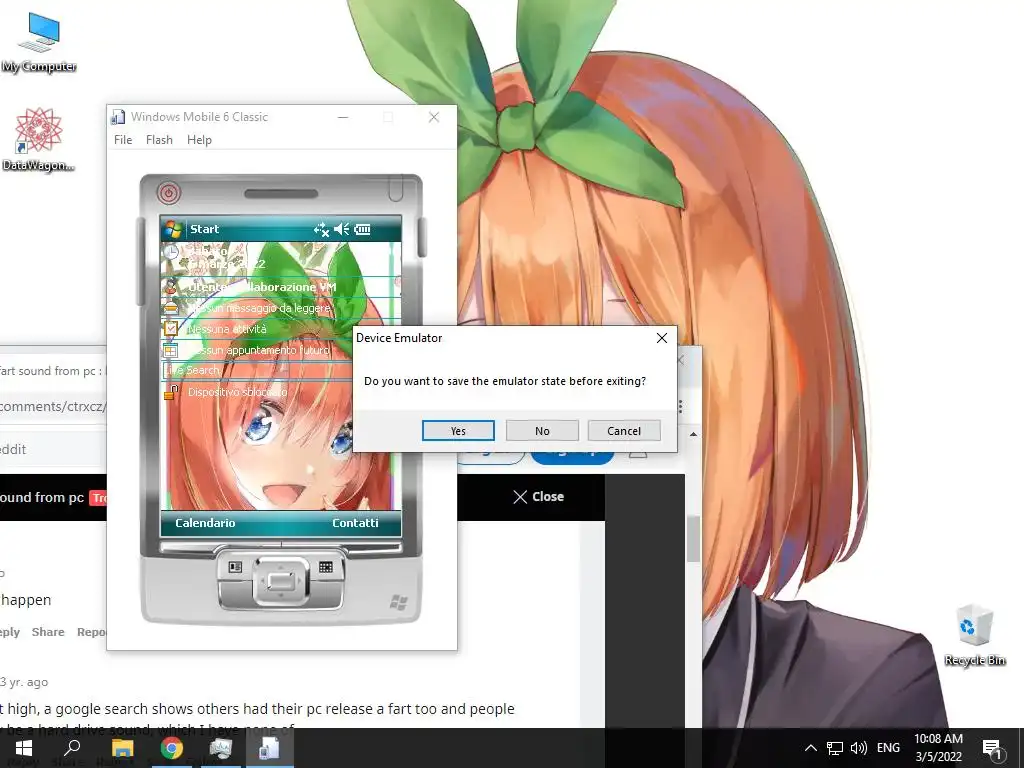Click Close in the browser dark banner
This screenshot has width=1024, height=768.
tap(539, 496)
